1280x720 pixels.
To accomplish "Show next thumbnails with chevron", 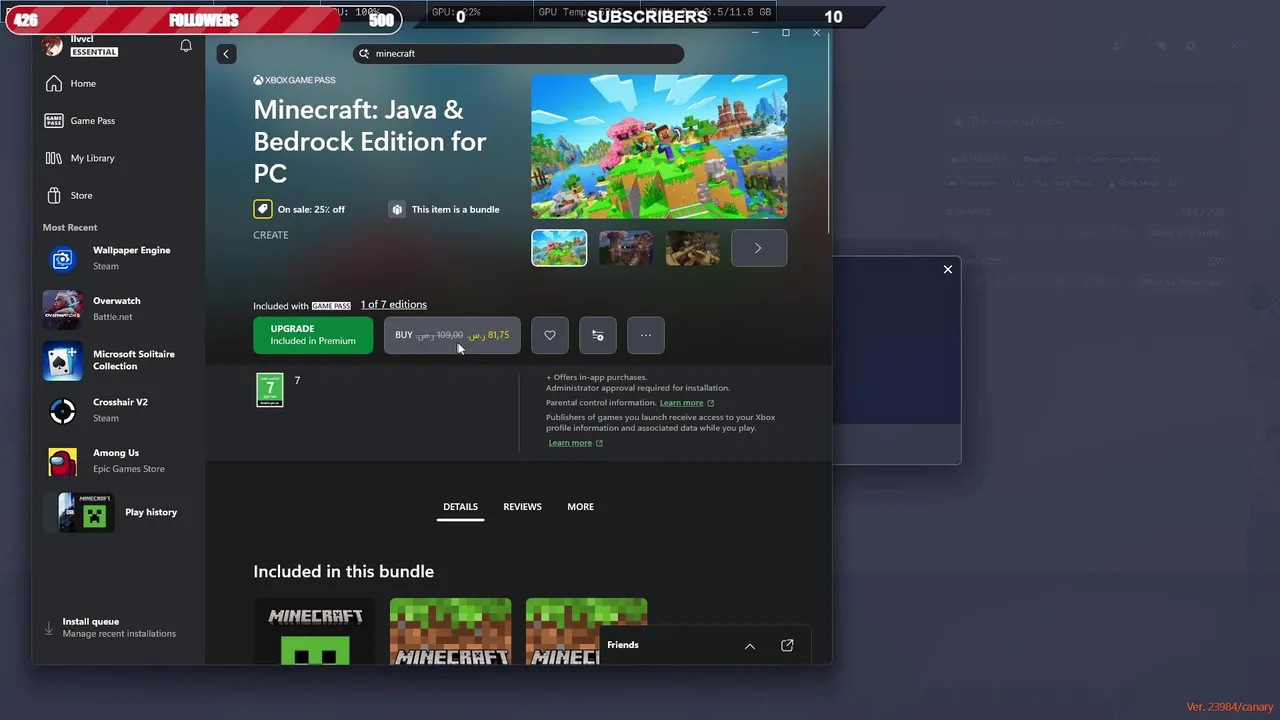I will [759, 248].
